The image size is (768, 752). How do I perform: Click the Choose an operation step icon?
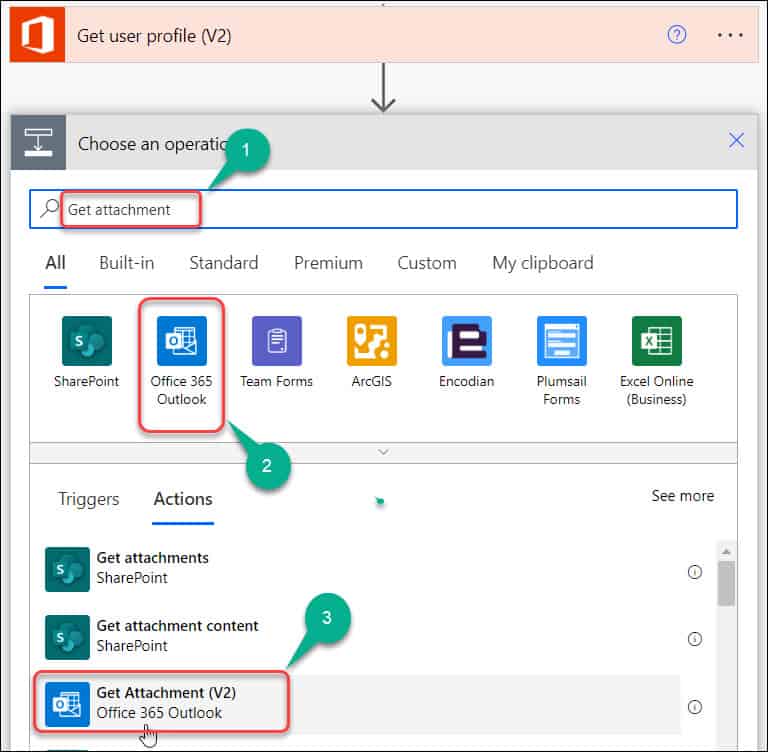[39, 143]
